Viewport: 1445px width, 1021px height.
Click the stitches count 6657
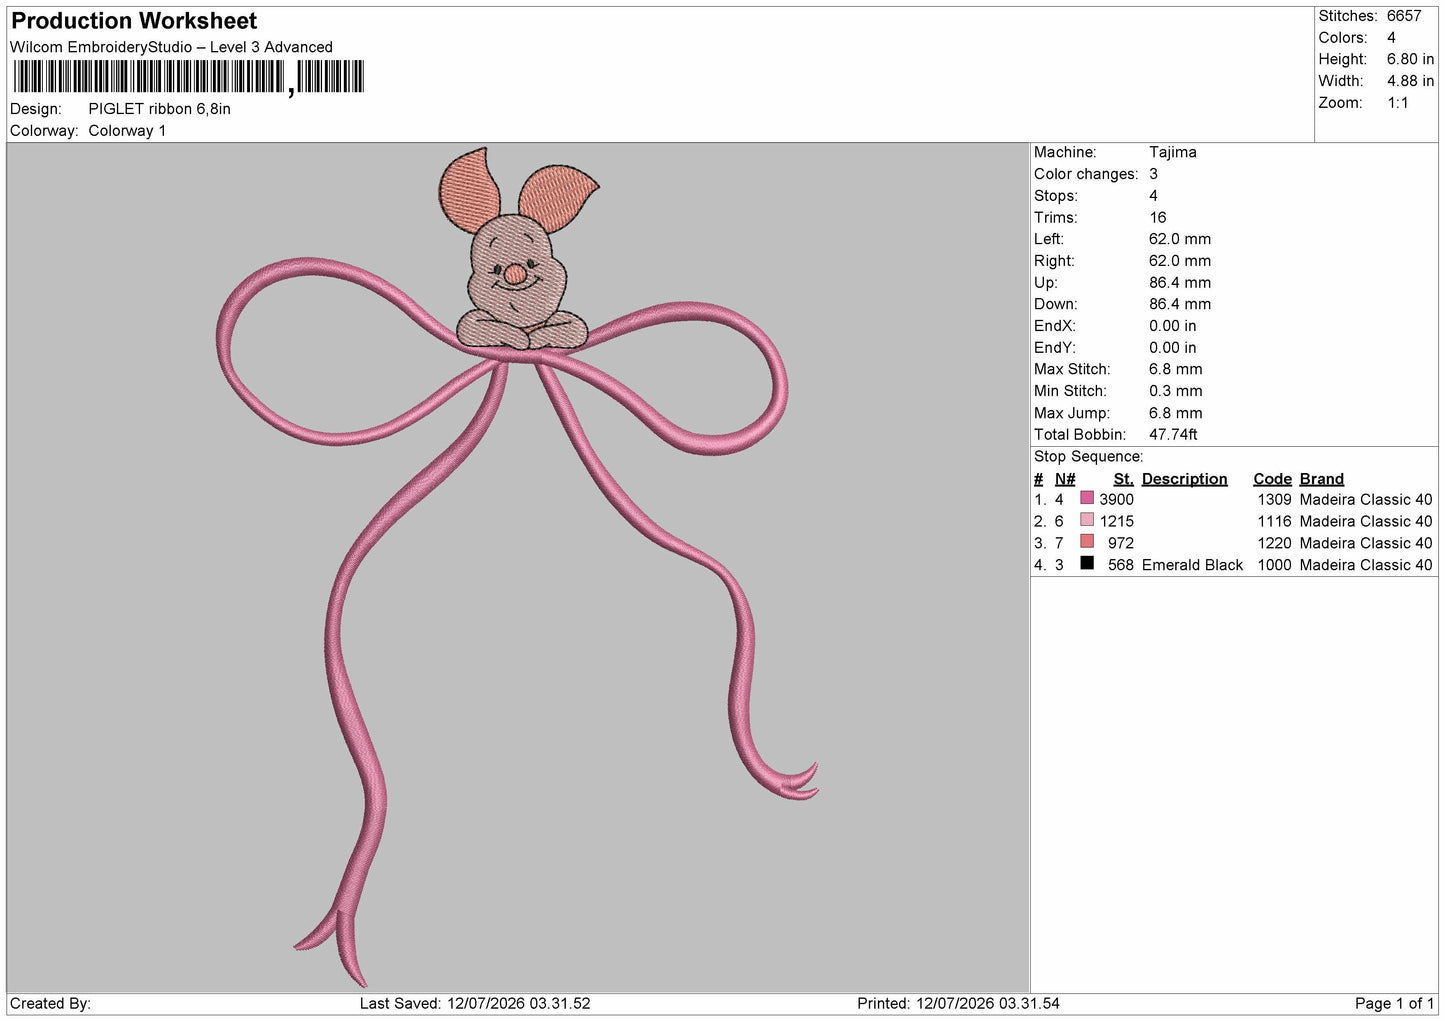pyautogui.click(x=1404, y=16)
